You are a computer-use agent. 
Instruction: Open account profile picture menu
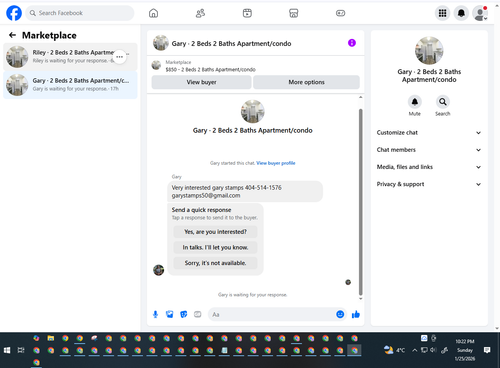coord(480,13)
